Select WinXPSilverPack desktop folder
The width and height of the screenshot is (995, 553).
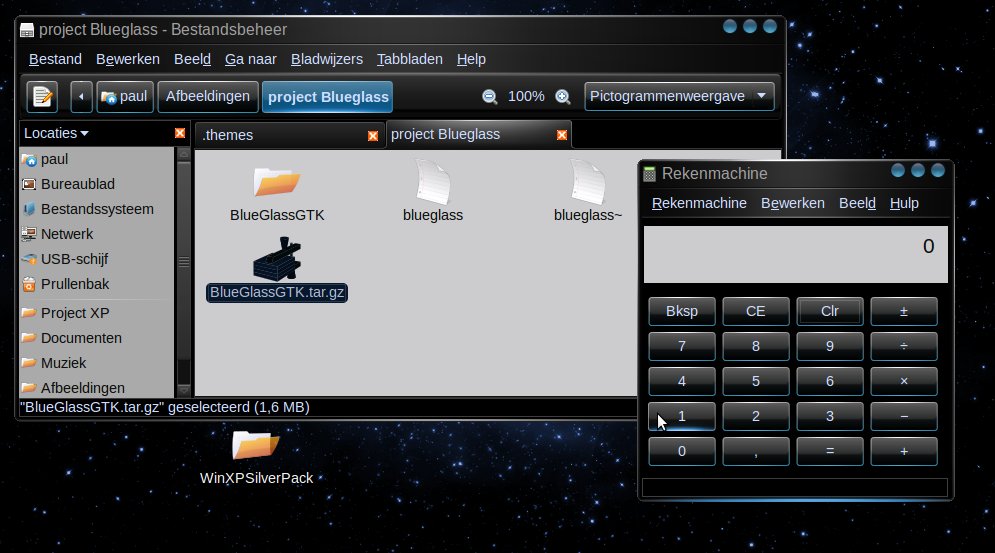point(256,444)
